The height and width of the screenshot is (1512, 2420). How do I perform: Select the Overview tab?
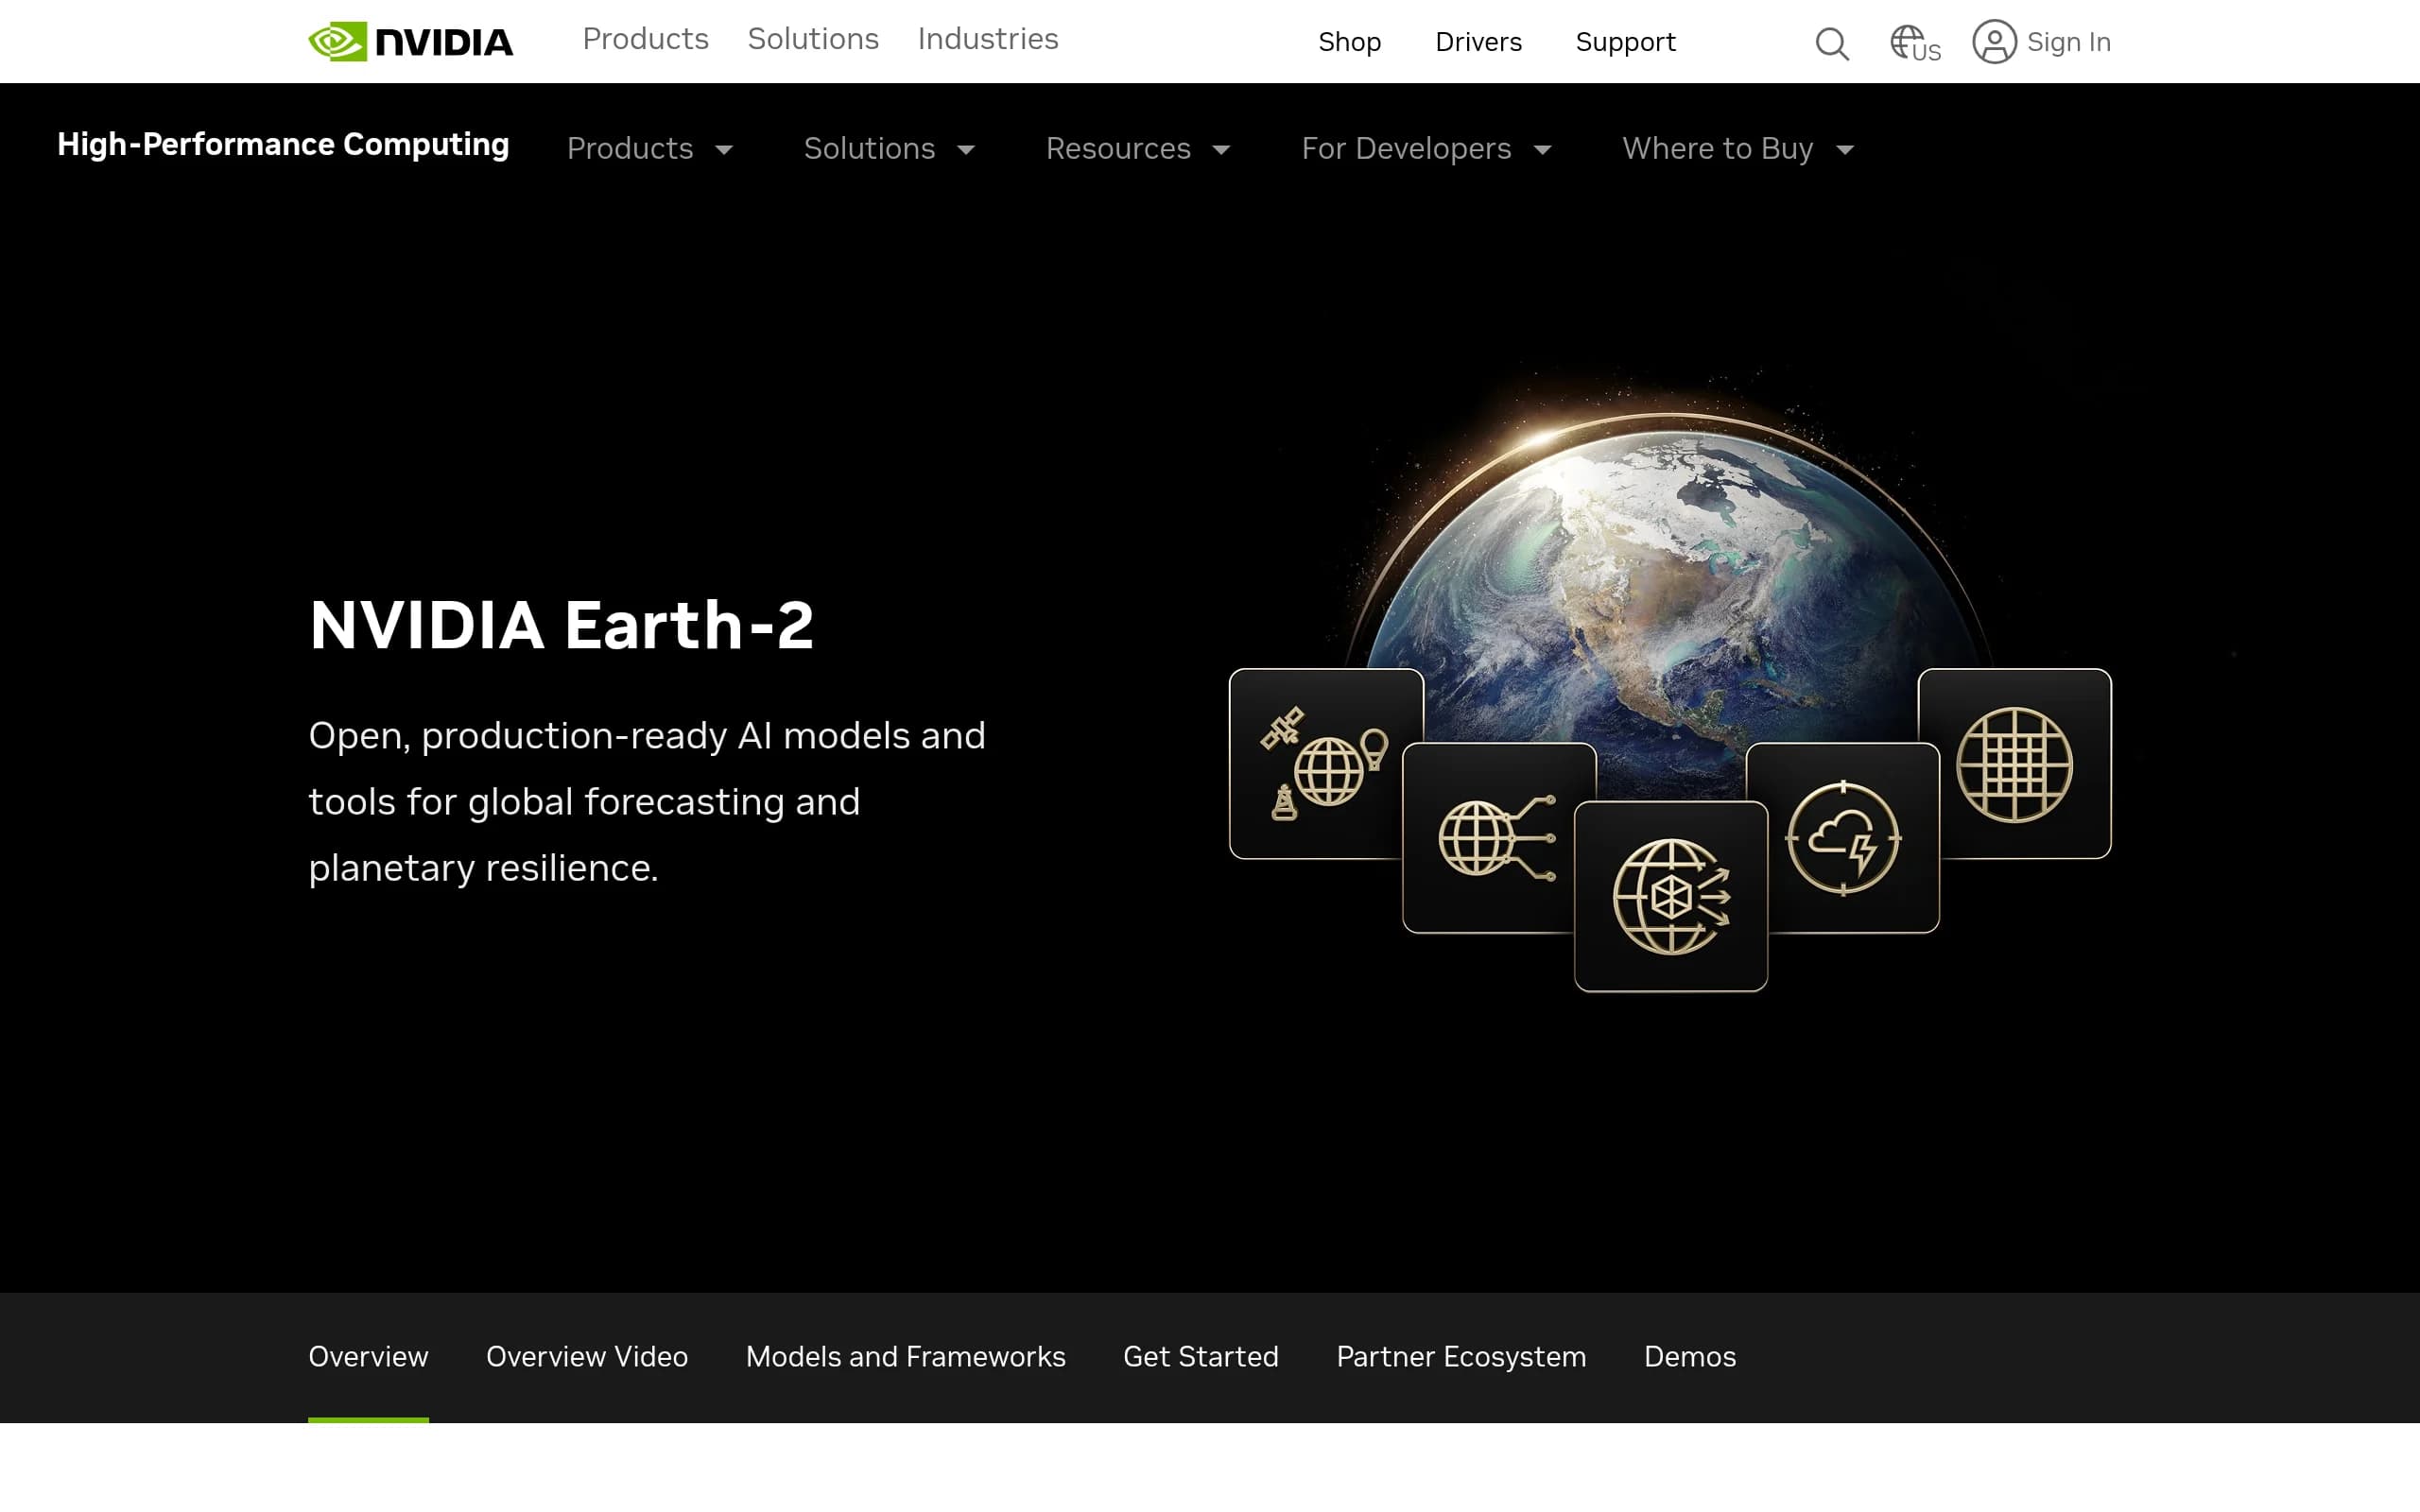pos(368,1357)
